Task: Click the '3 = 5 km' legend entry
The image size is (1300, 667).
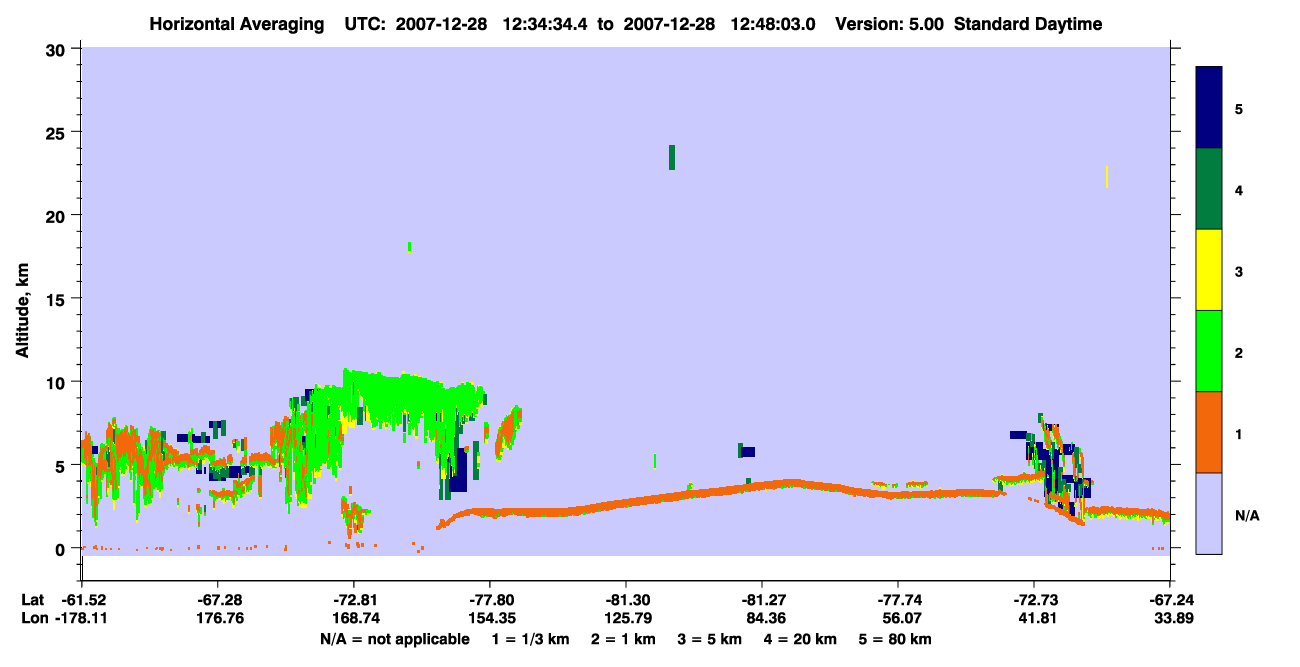Action: pyautogui.click(x=711, y=639)
